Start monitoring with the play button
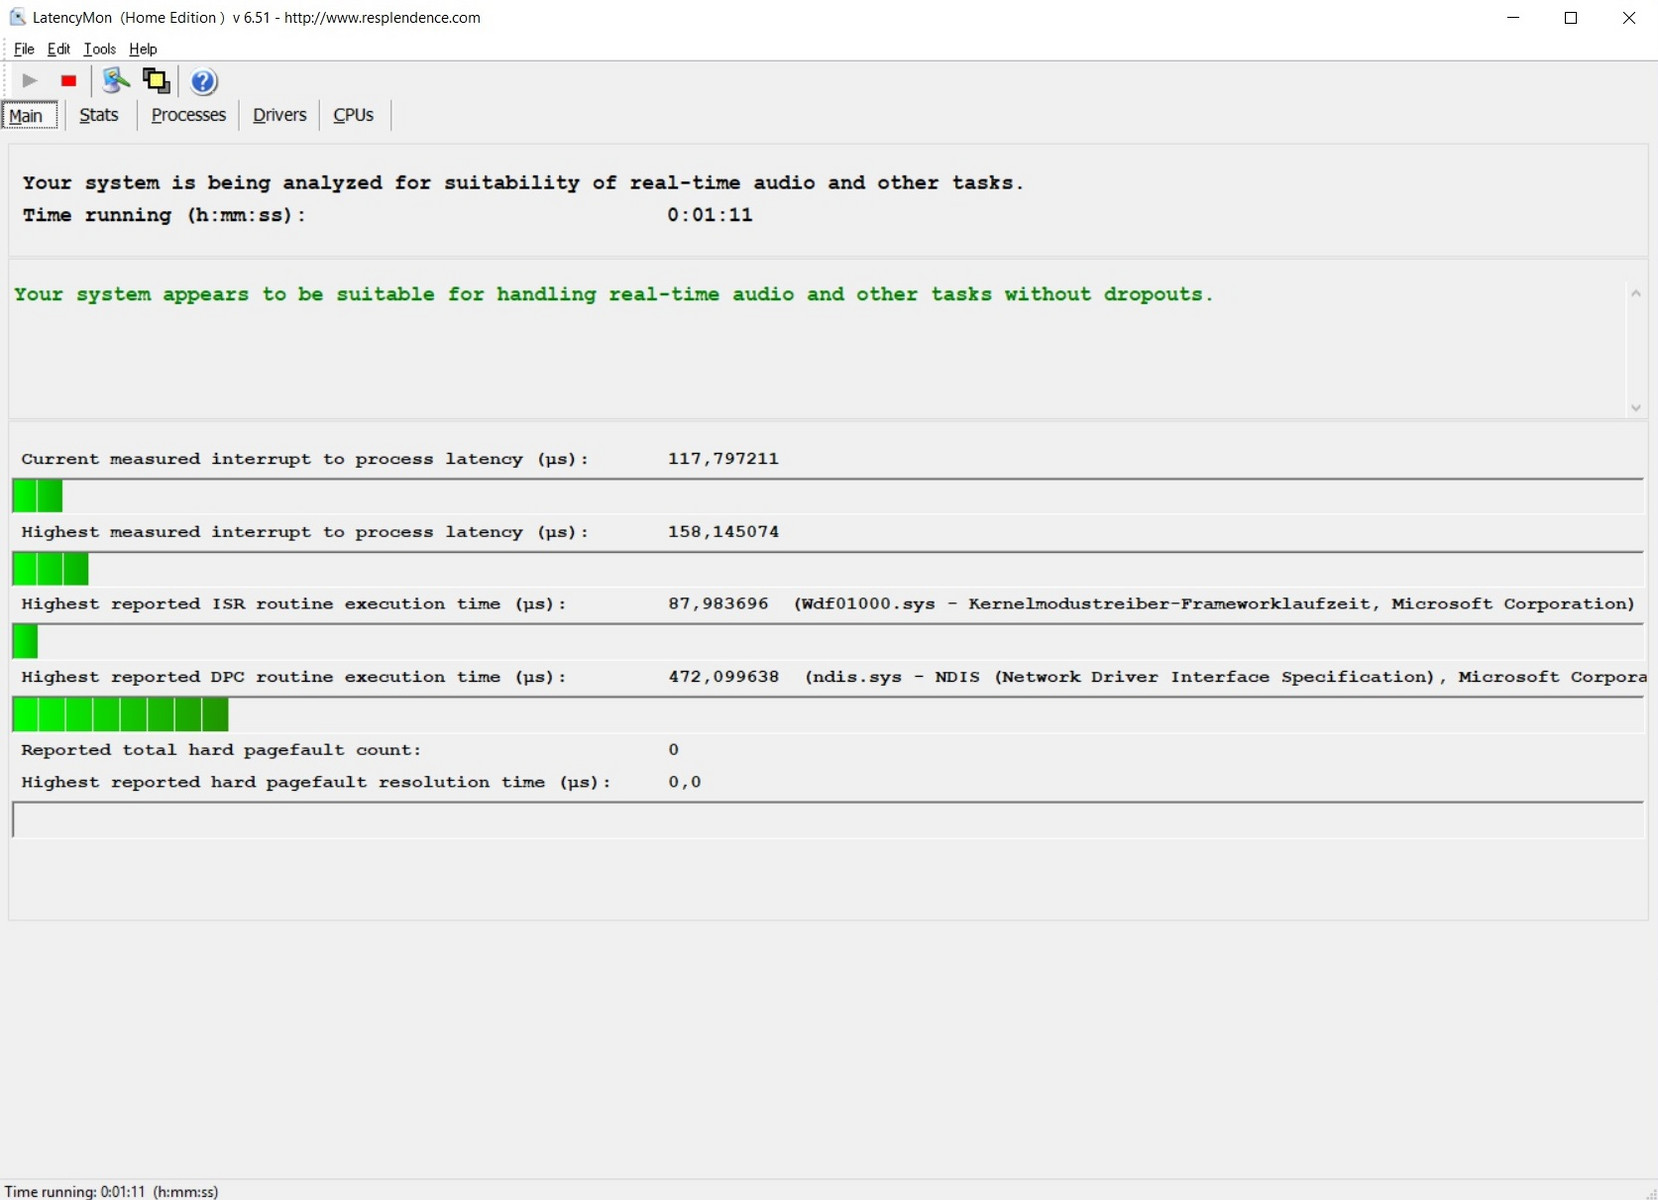1658x1200 pixels. pos(30,81)
